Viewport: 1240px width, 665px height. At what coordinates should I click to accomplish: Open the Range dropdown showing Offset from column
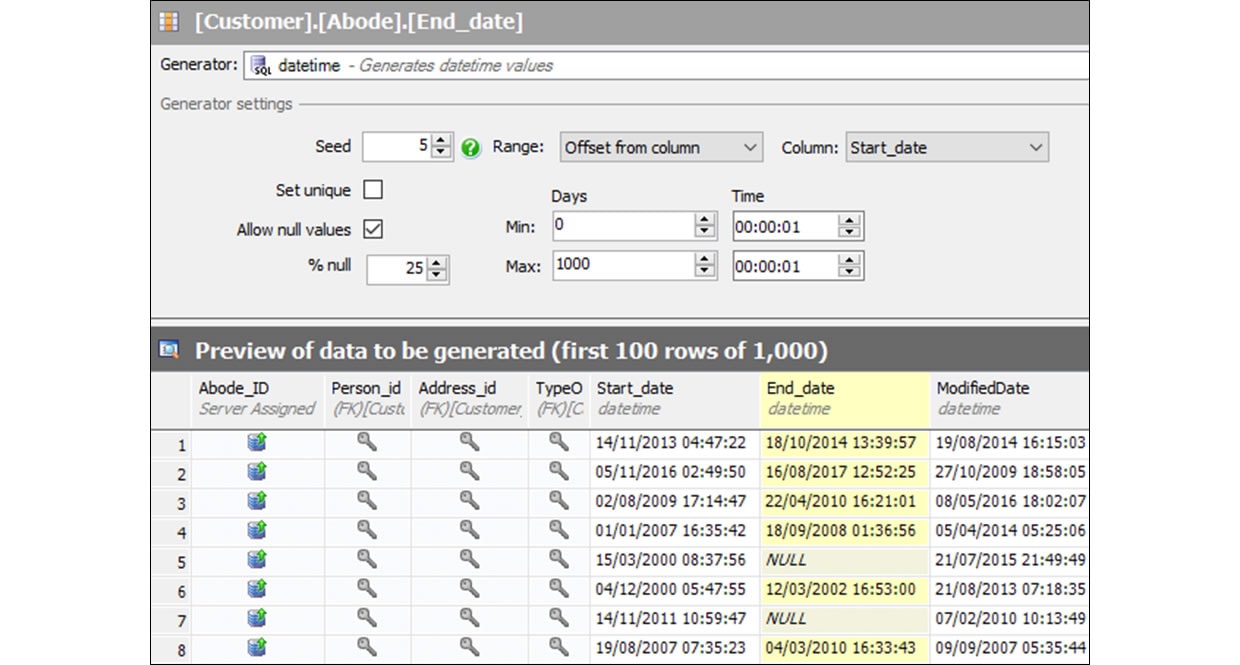pyautogui.click(x=661, y=147)
